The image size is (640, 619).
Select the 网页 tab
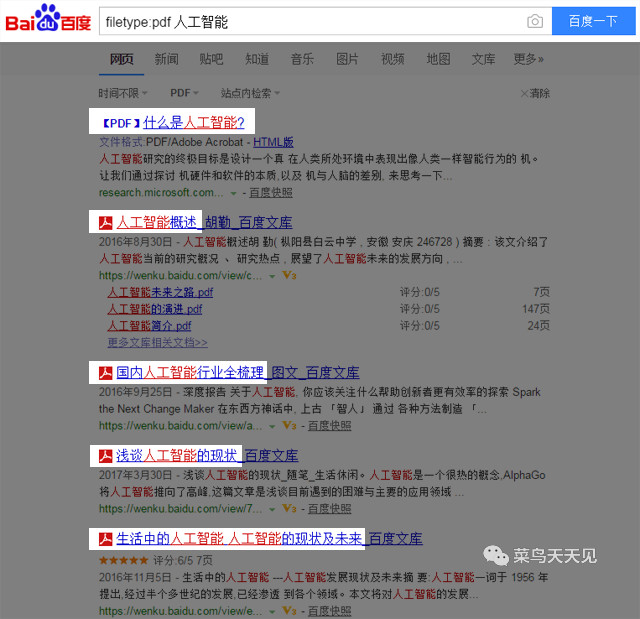tap(121, 59)
